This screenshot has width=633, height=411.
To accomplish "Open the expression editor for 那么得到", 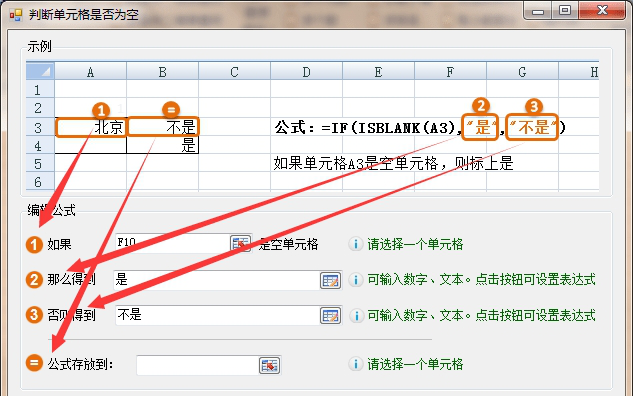I will (330, 280).
